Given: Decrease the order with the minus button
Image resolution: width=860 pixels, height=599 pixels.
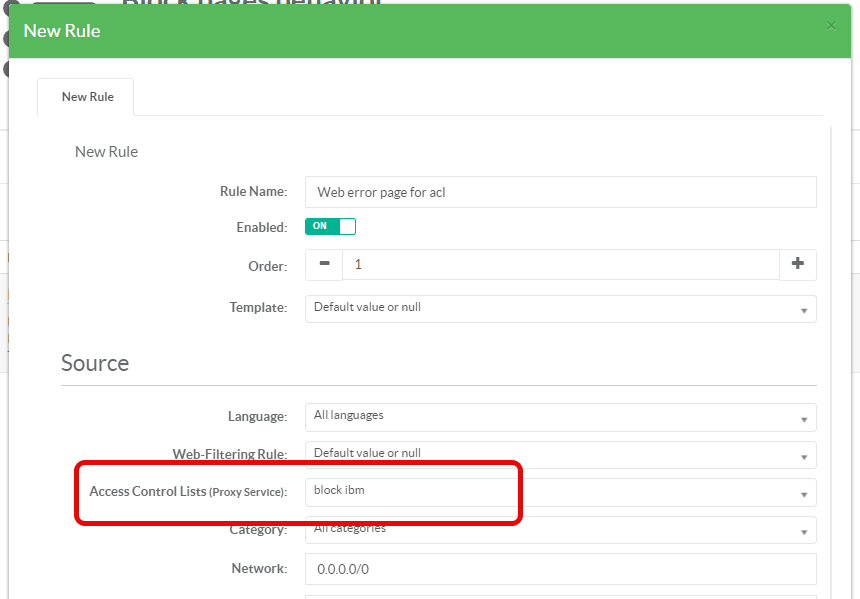Looking at the screenshot, I should click(324, 265).
